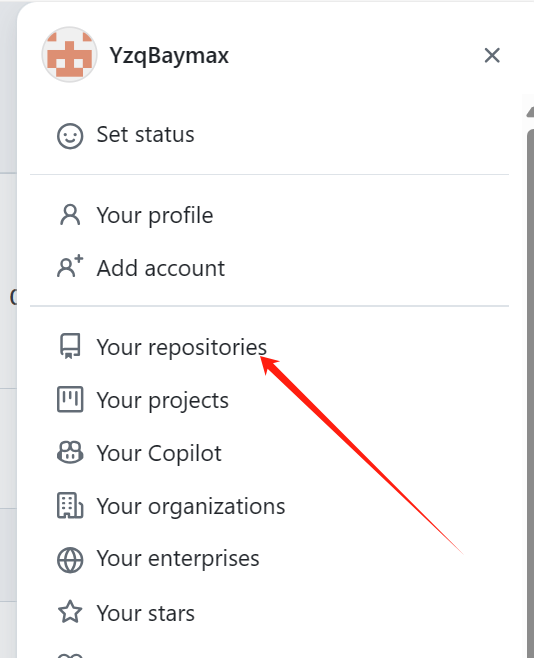Click the globe enterprises icon
Screen dimensions: 534x658
click(70, 560)
